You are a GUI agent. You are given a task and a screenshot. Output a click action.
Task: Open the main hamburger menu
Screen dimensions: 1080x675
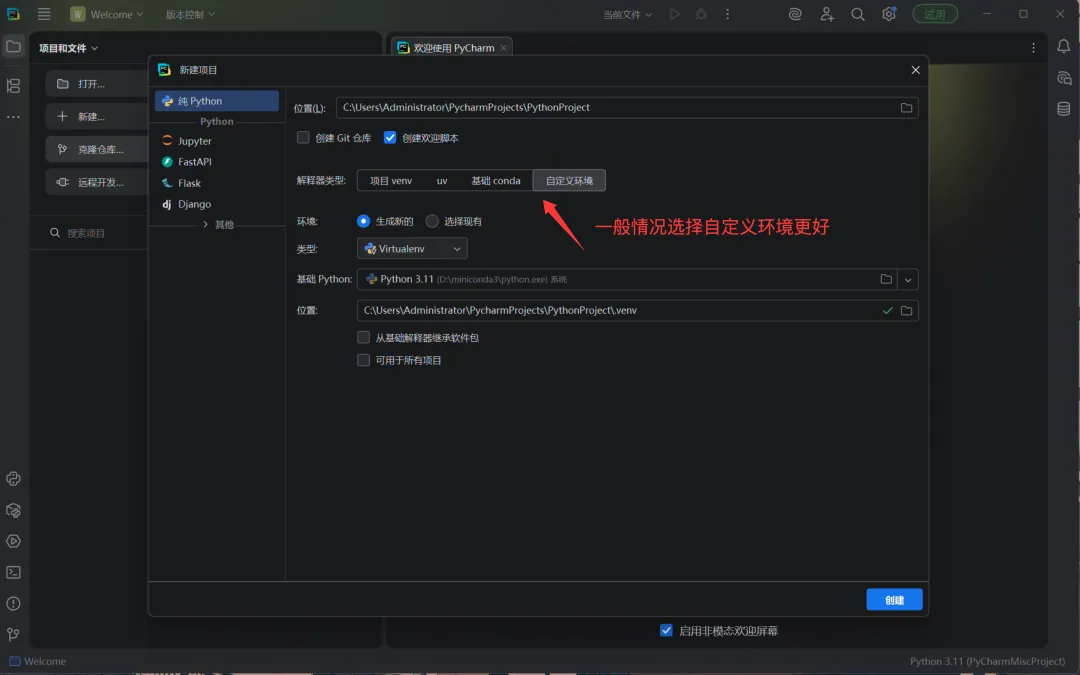pos(43,14)
